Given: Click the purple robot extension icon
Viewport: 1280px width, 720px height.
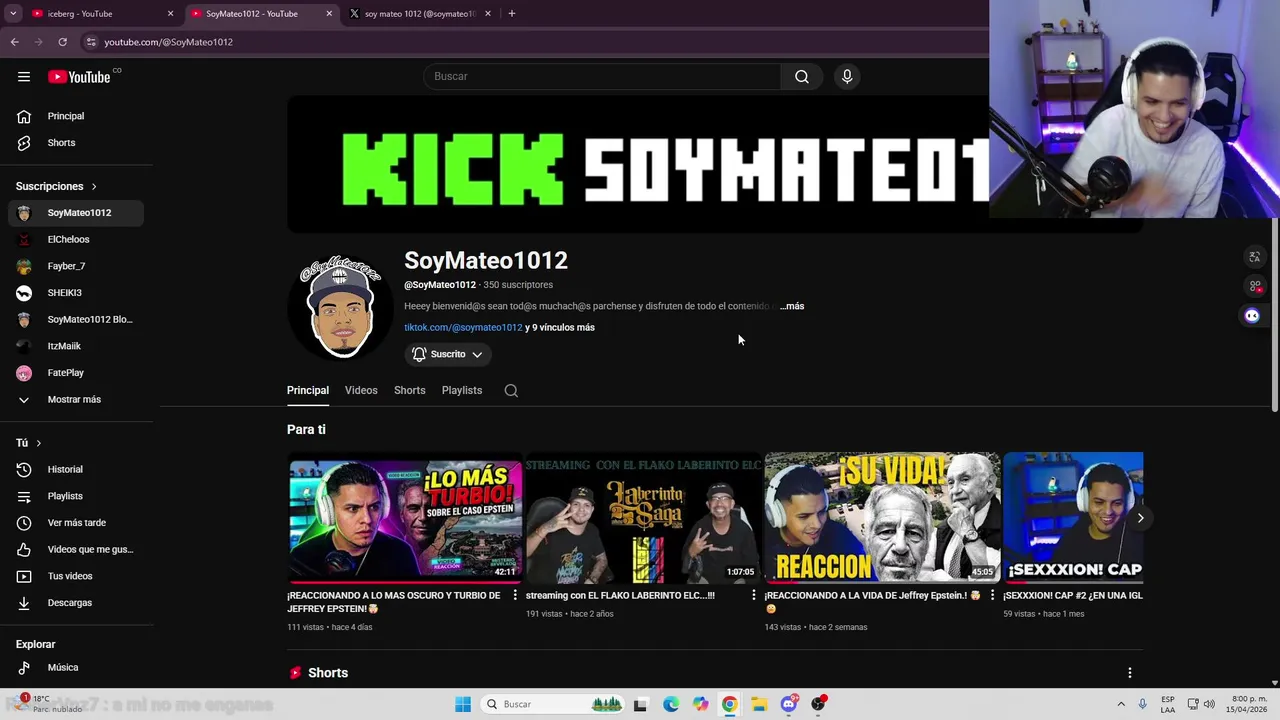Looking at the screenshot, I should [x=1252, y=316].
